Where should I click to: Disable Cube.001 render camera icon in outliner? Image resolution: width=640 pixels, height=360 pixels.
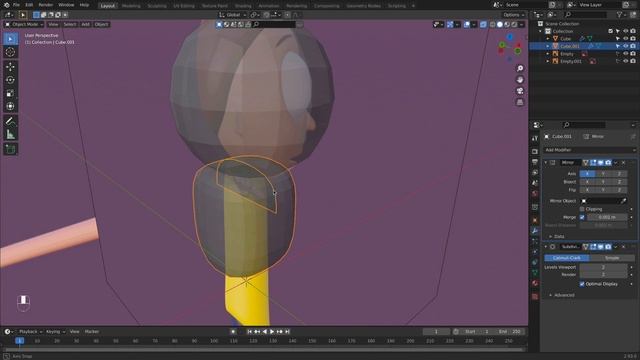point(633,46)
